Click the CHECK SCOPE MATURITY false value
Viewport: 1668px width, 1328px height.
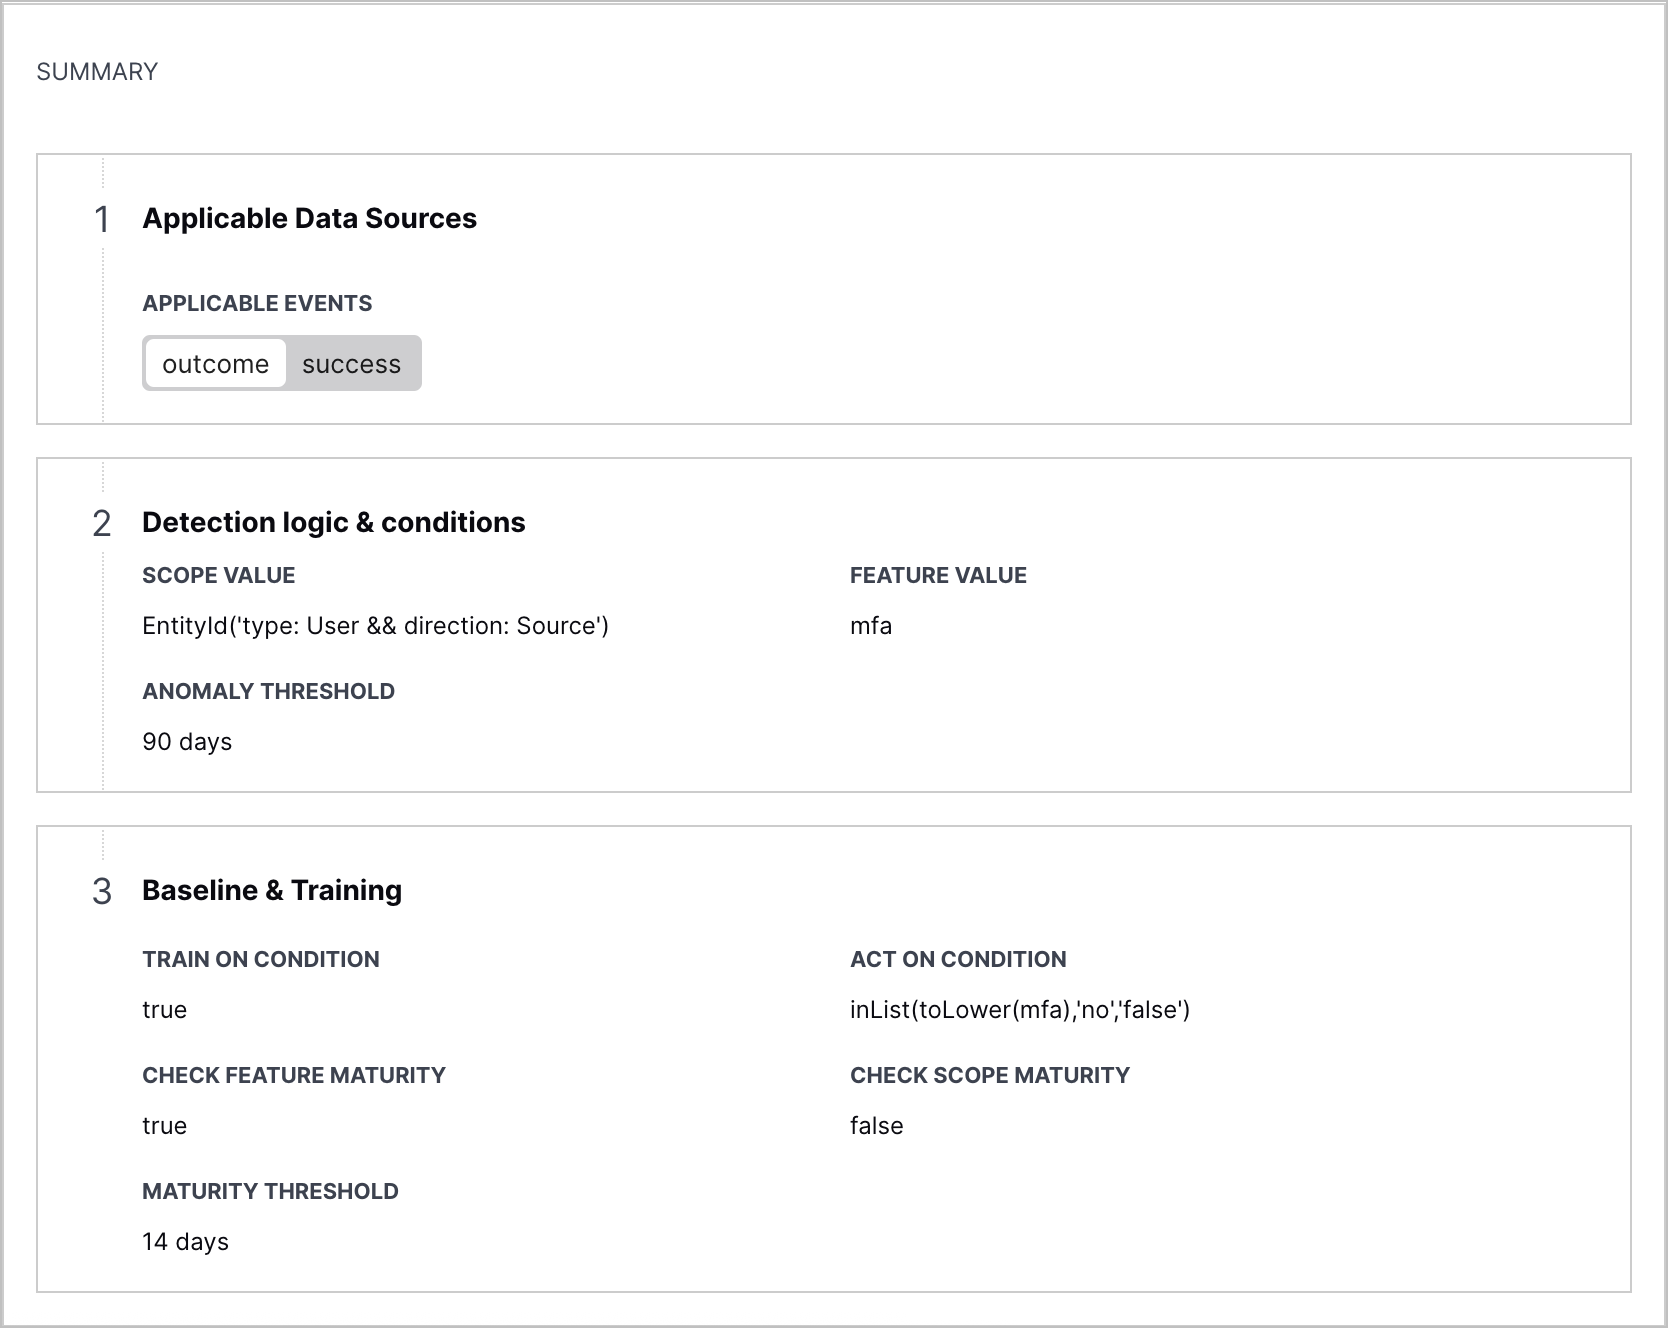pos(876,1125)
